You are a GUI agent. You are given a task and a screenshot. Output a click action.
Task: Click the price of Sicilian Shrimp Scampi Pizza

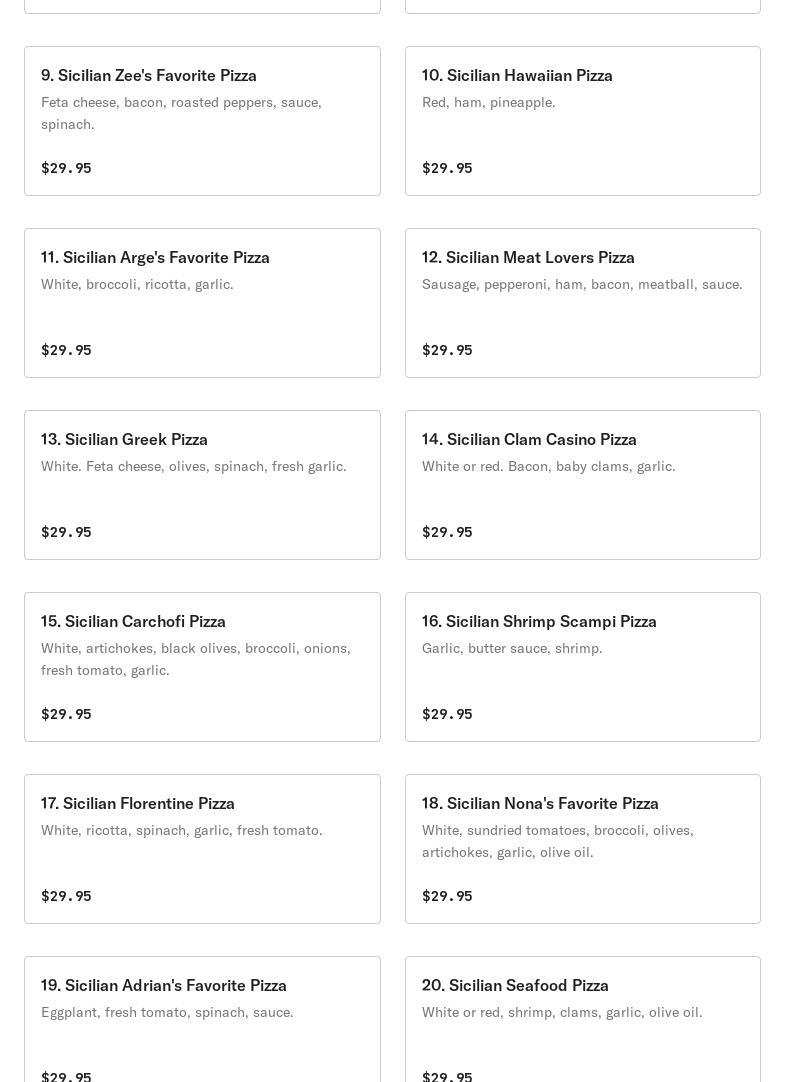pyautogui.click(x=447, y=714)
